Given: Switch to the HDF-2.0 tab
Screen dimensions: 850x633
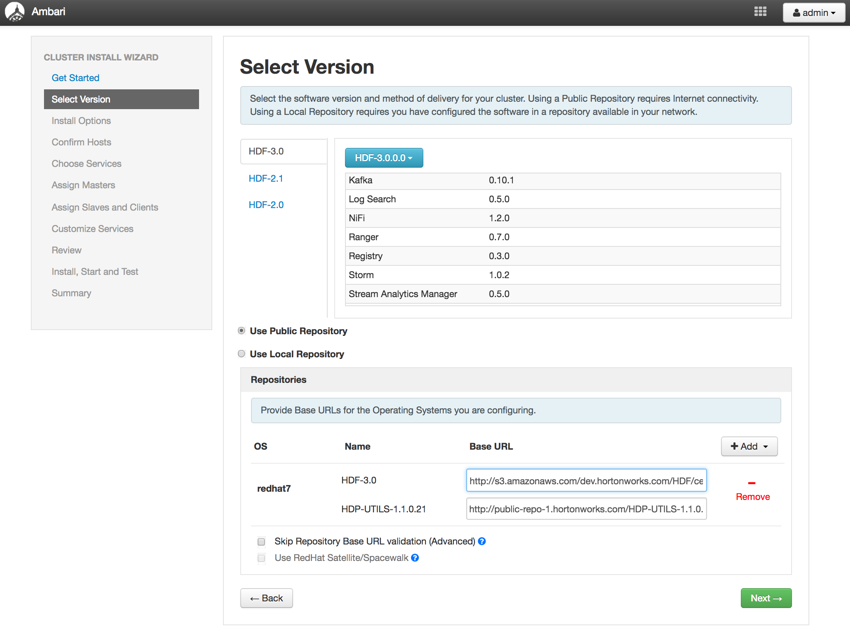Looking at the screenshot, I should pos(266,204).
